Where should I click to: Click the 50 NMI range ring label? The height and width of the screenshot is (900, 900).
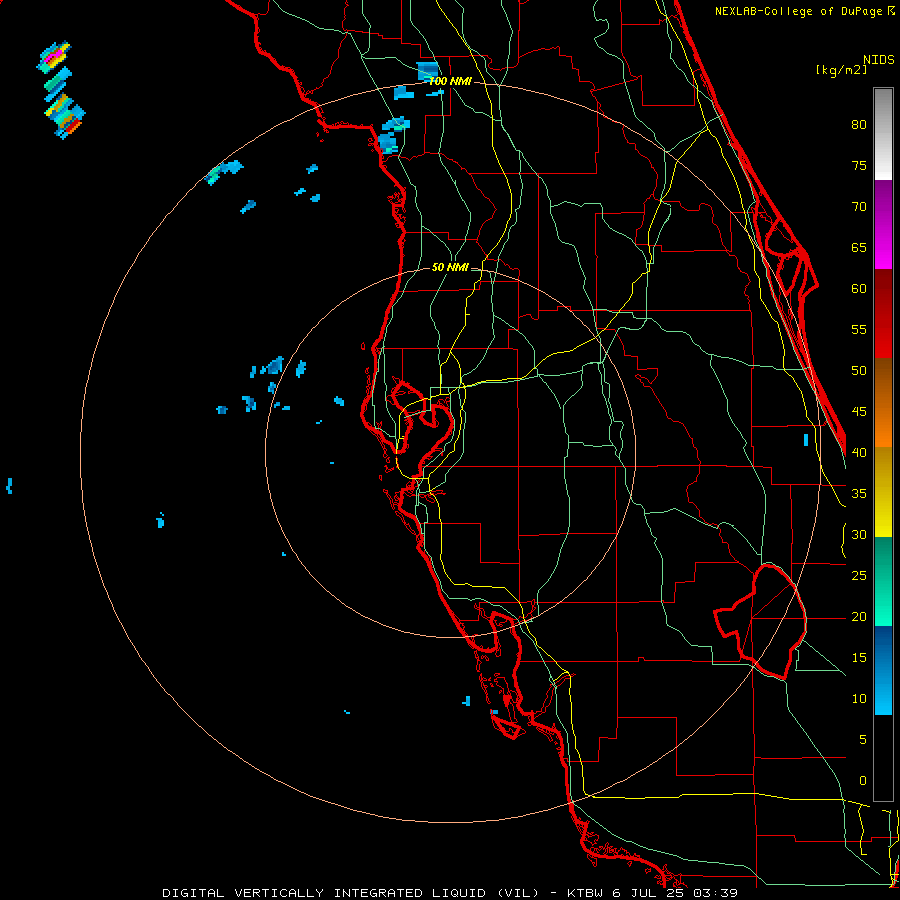pyautogui.click(x=450, y=267)
